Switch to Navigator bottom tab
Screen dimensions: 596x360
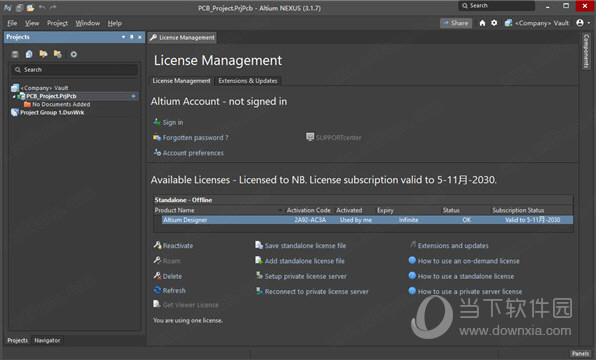tap(47, 340)
